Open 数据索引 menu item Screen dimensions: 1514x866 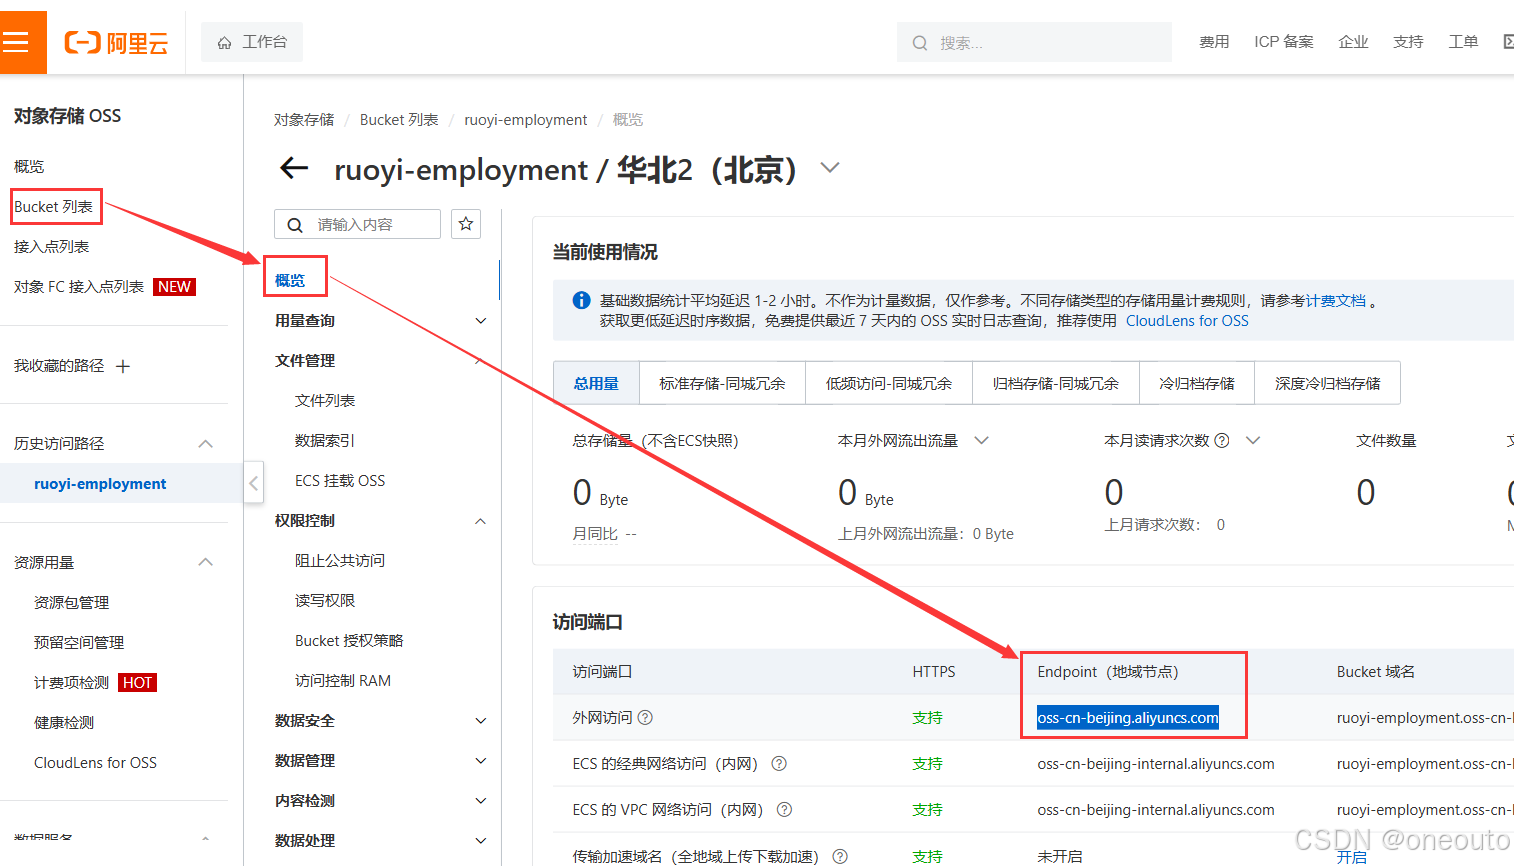(x=325, y=440)
